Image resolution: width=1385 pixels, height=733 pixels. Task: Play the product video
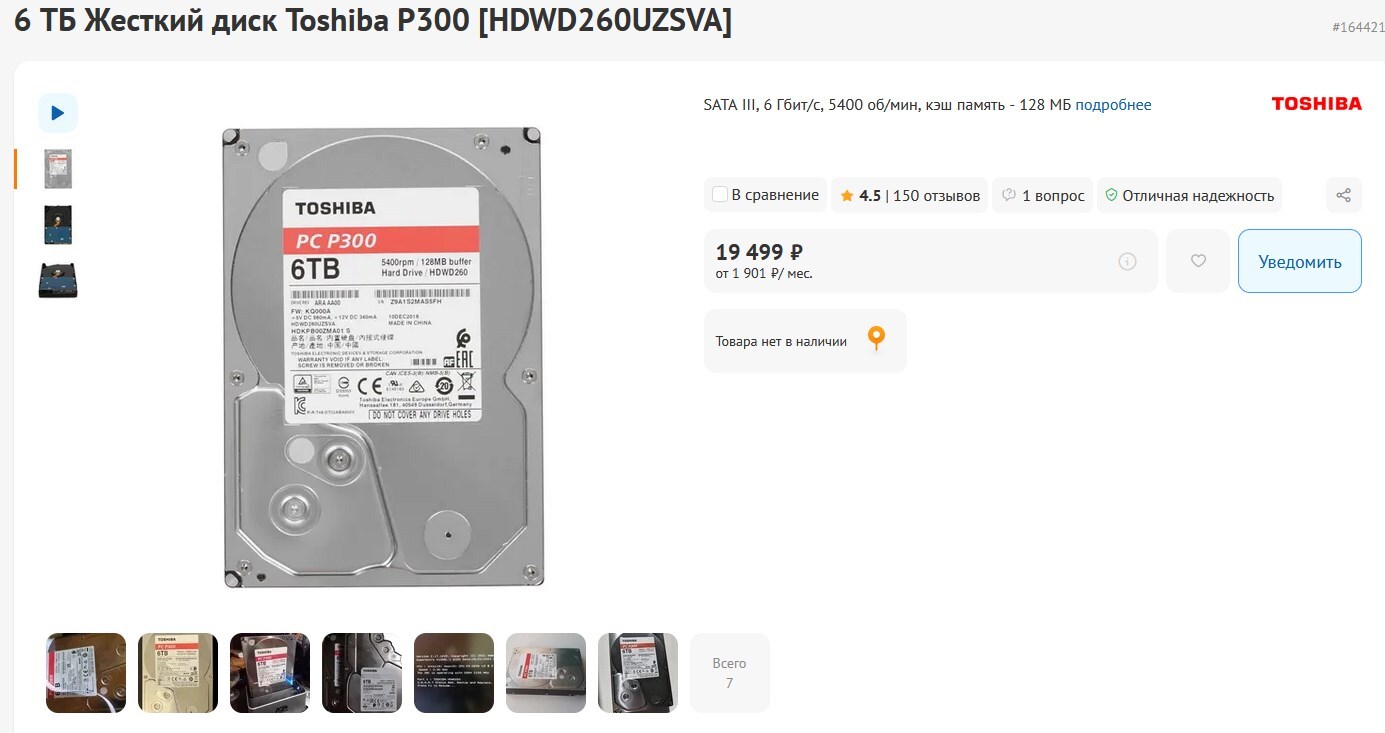[x=58, y=113]
